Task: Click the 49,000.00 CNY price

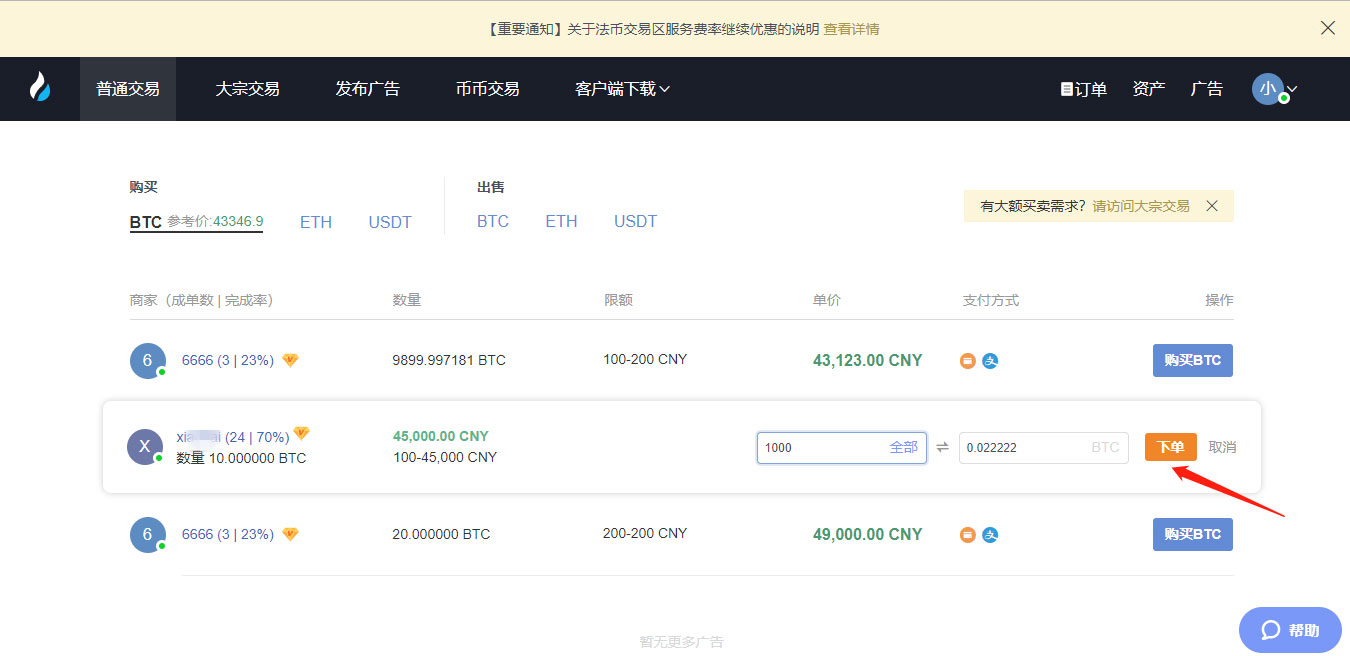Action: coord(868,534)
